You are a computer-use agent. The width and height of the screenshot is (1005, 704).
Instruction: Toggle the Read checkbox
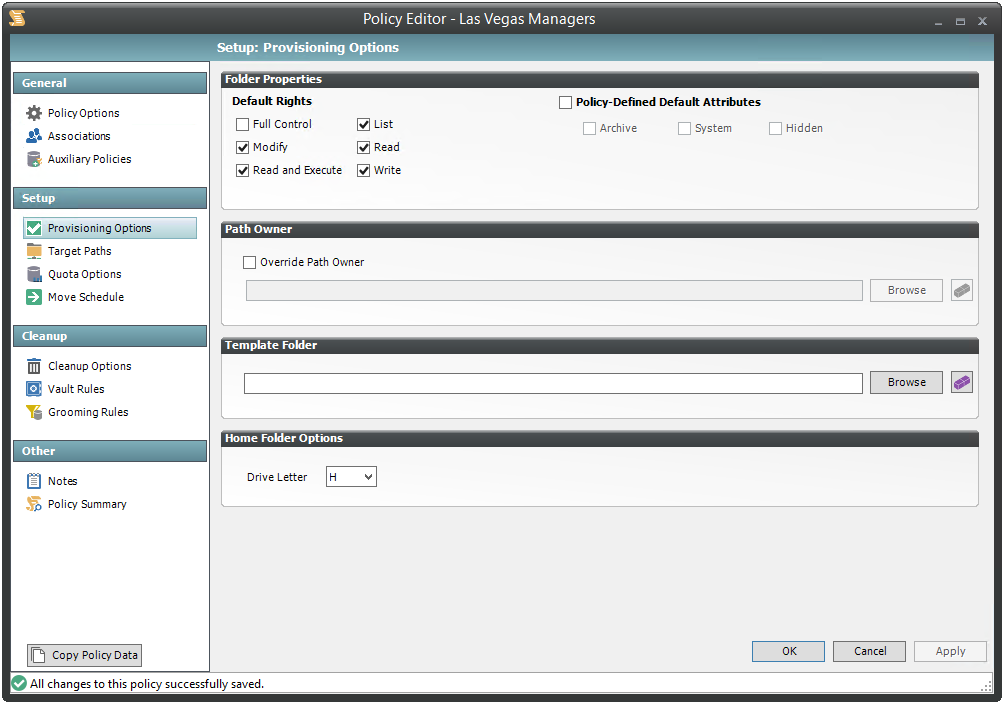[x=363, y=147]
